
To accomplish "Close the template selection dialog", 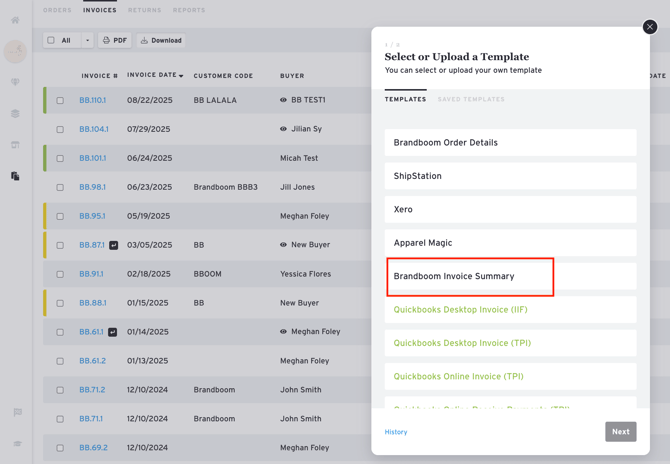I will pyautogui.click(x=650, y=27).
